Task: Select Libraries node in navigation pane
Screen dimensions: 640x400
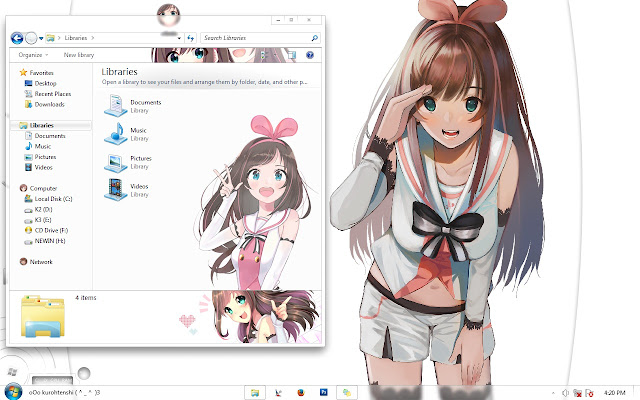Action: (42, 125)
